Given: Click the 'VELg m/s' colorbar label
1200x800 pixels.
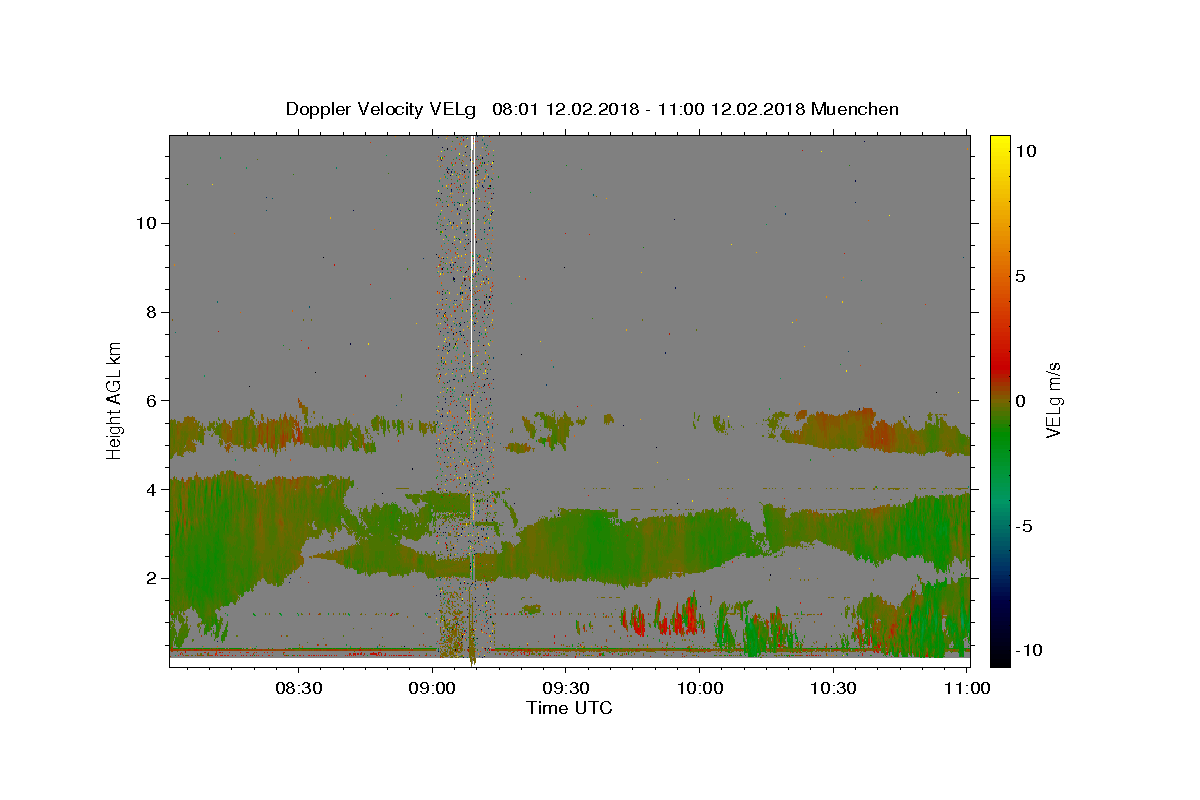Looking at the screenshot, I should [1053, 400].
